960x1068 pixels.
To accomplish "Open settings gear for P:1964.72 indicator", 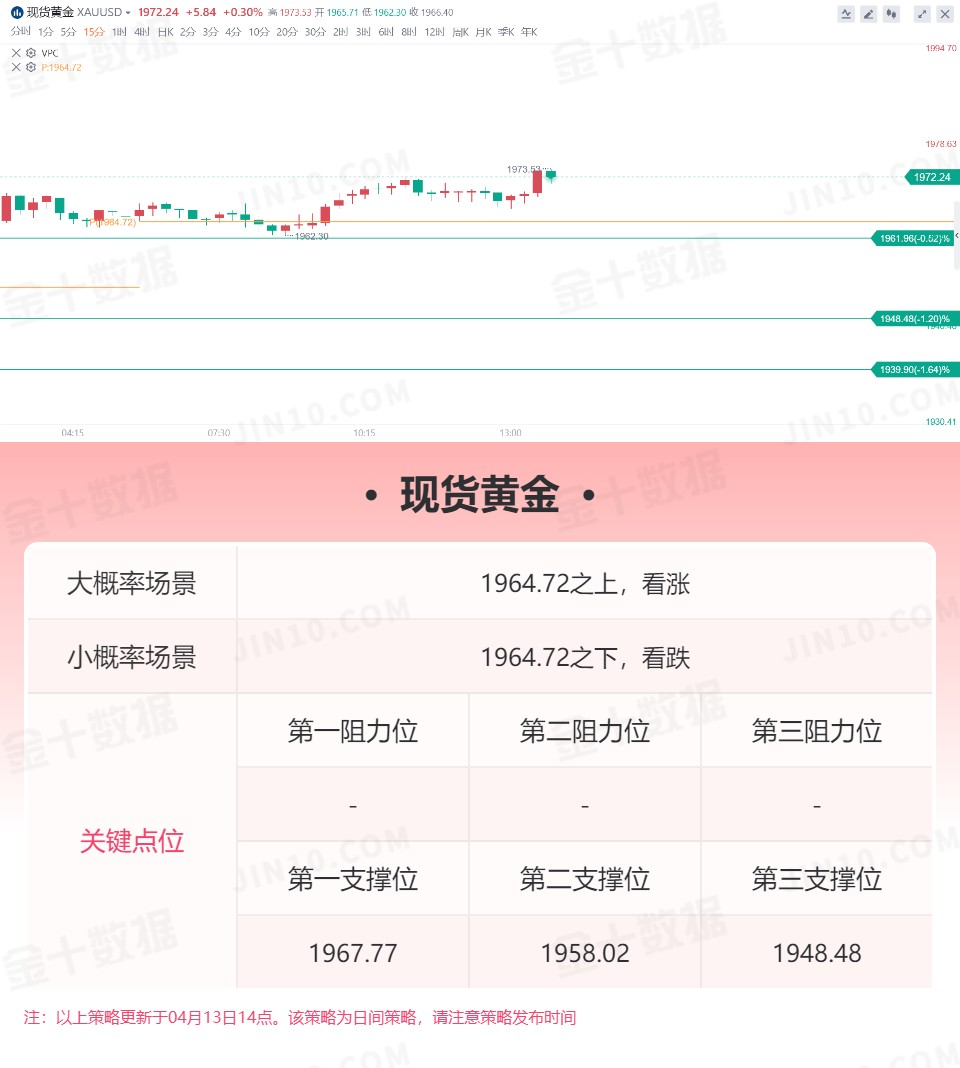I will tap(31, 67).
